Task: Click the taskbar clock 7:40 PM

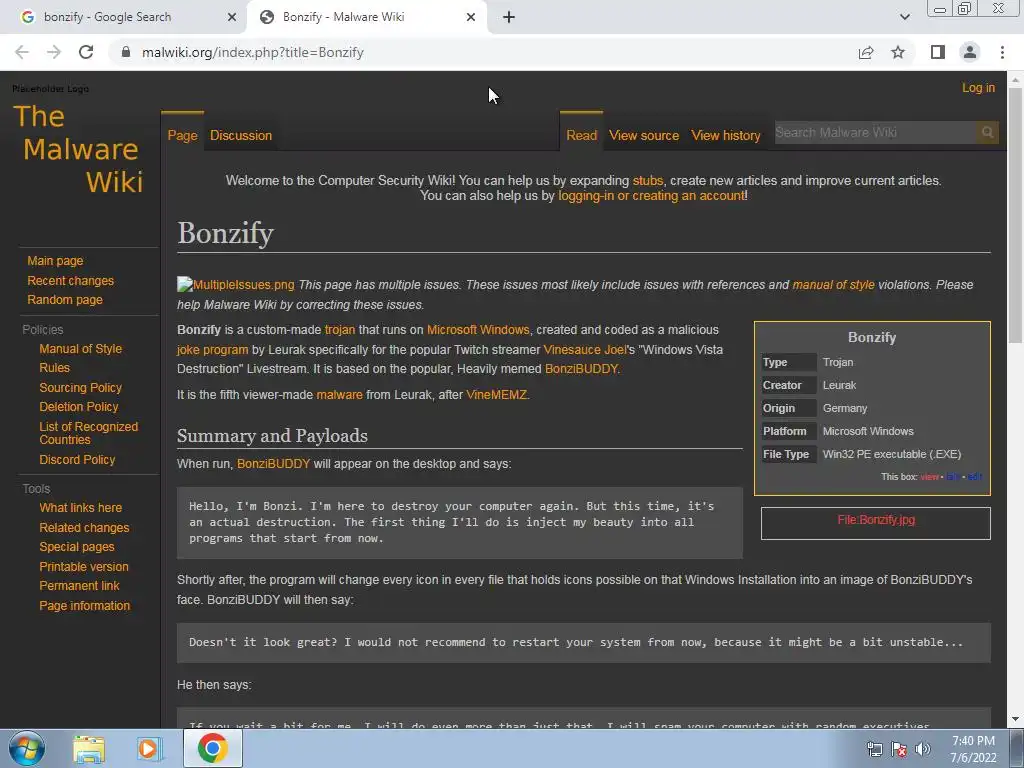Action: click(x=972, y=741)
